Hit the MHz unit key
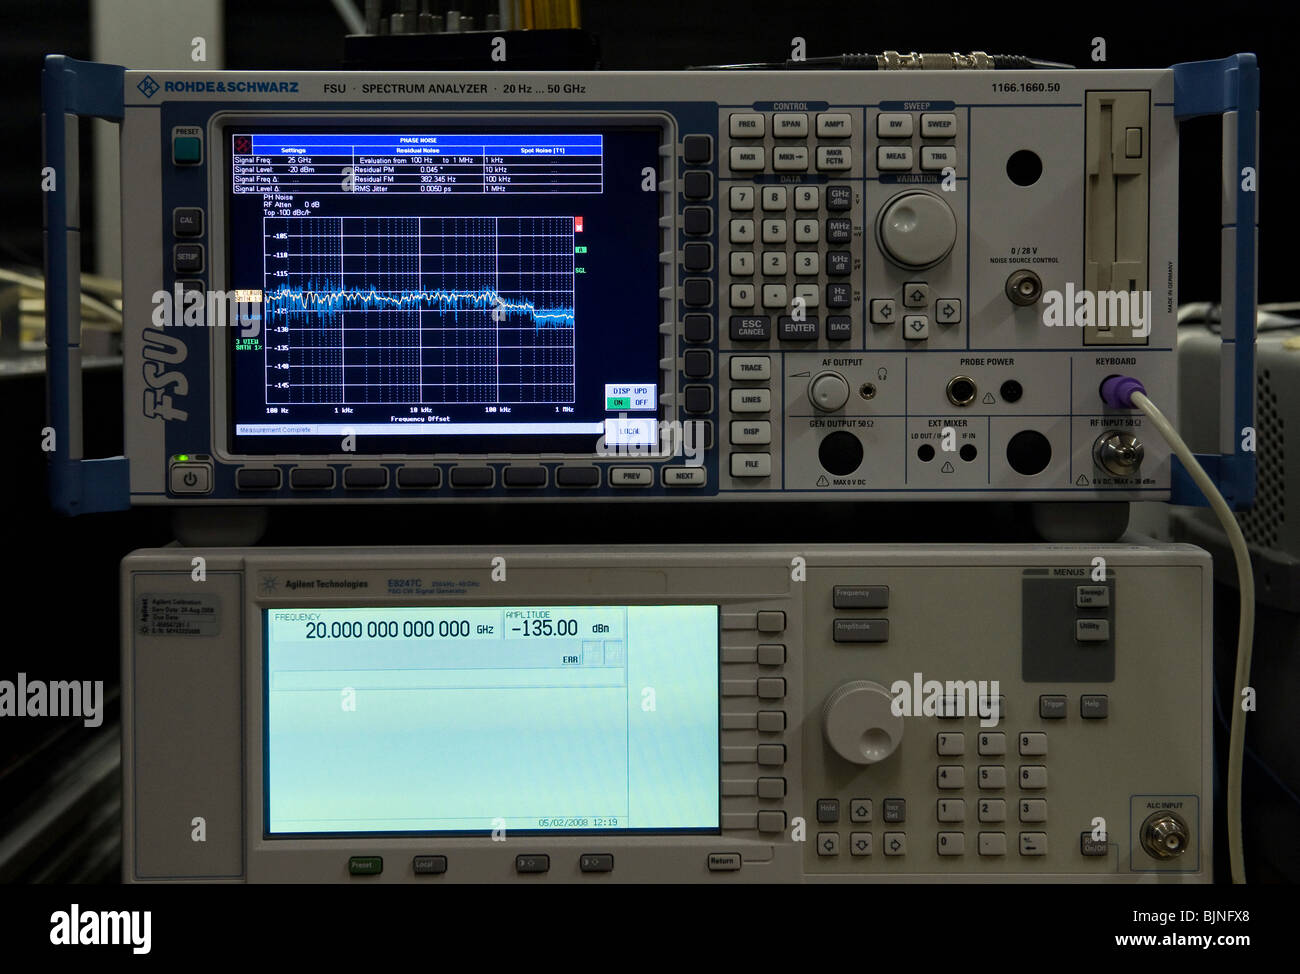This screenshot has height=974, width=1300. (839, 230)
